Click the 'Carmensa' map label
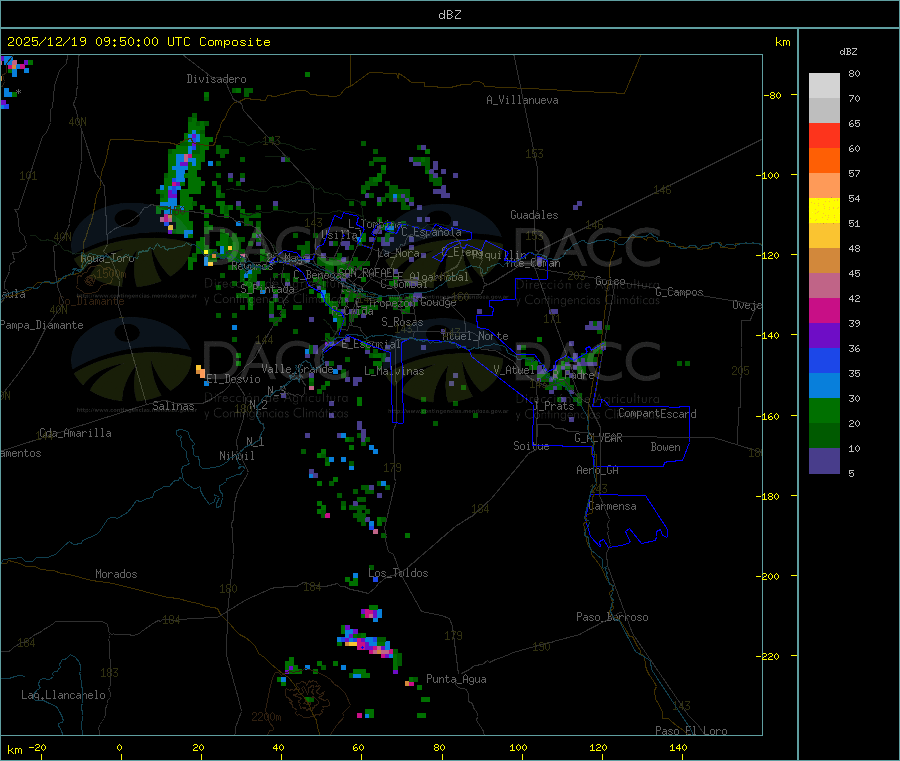 [x=612, y=506]
